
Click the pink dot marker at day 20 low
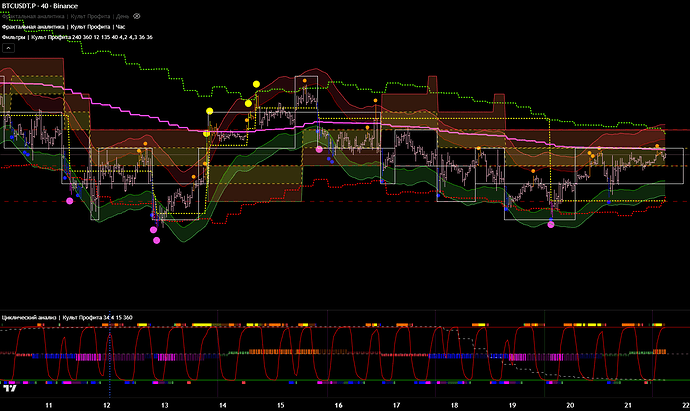[551, 225]
